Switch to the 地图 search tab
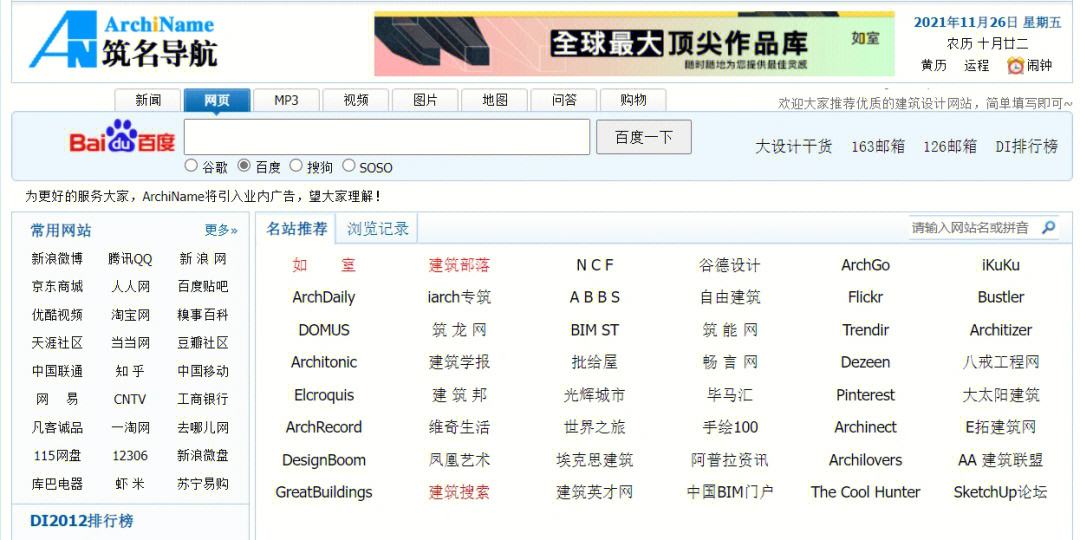This screenshot has height=540, width=1080. (x=495, y=100)
